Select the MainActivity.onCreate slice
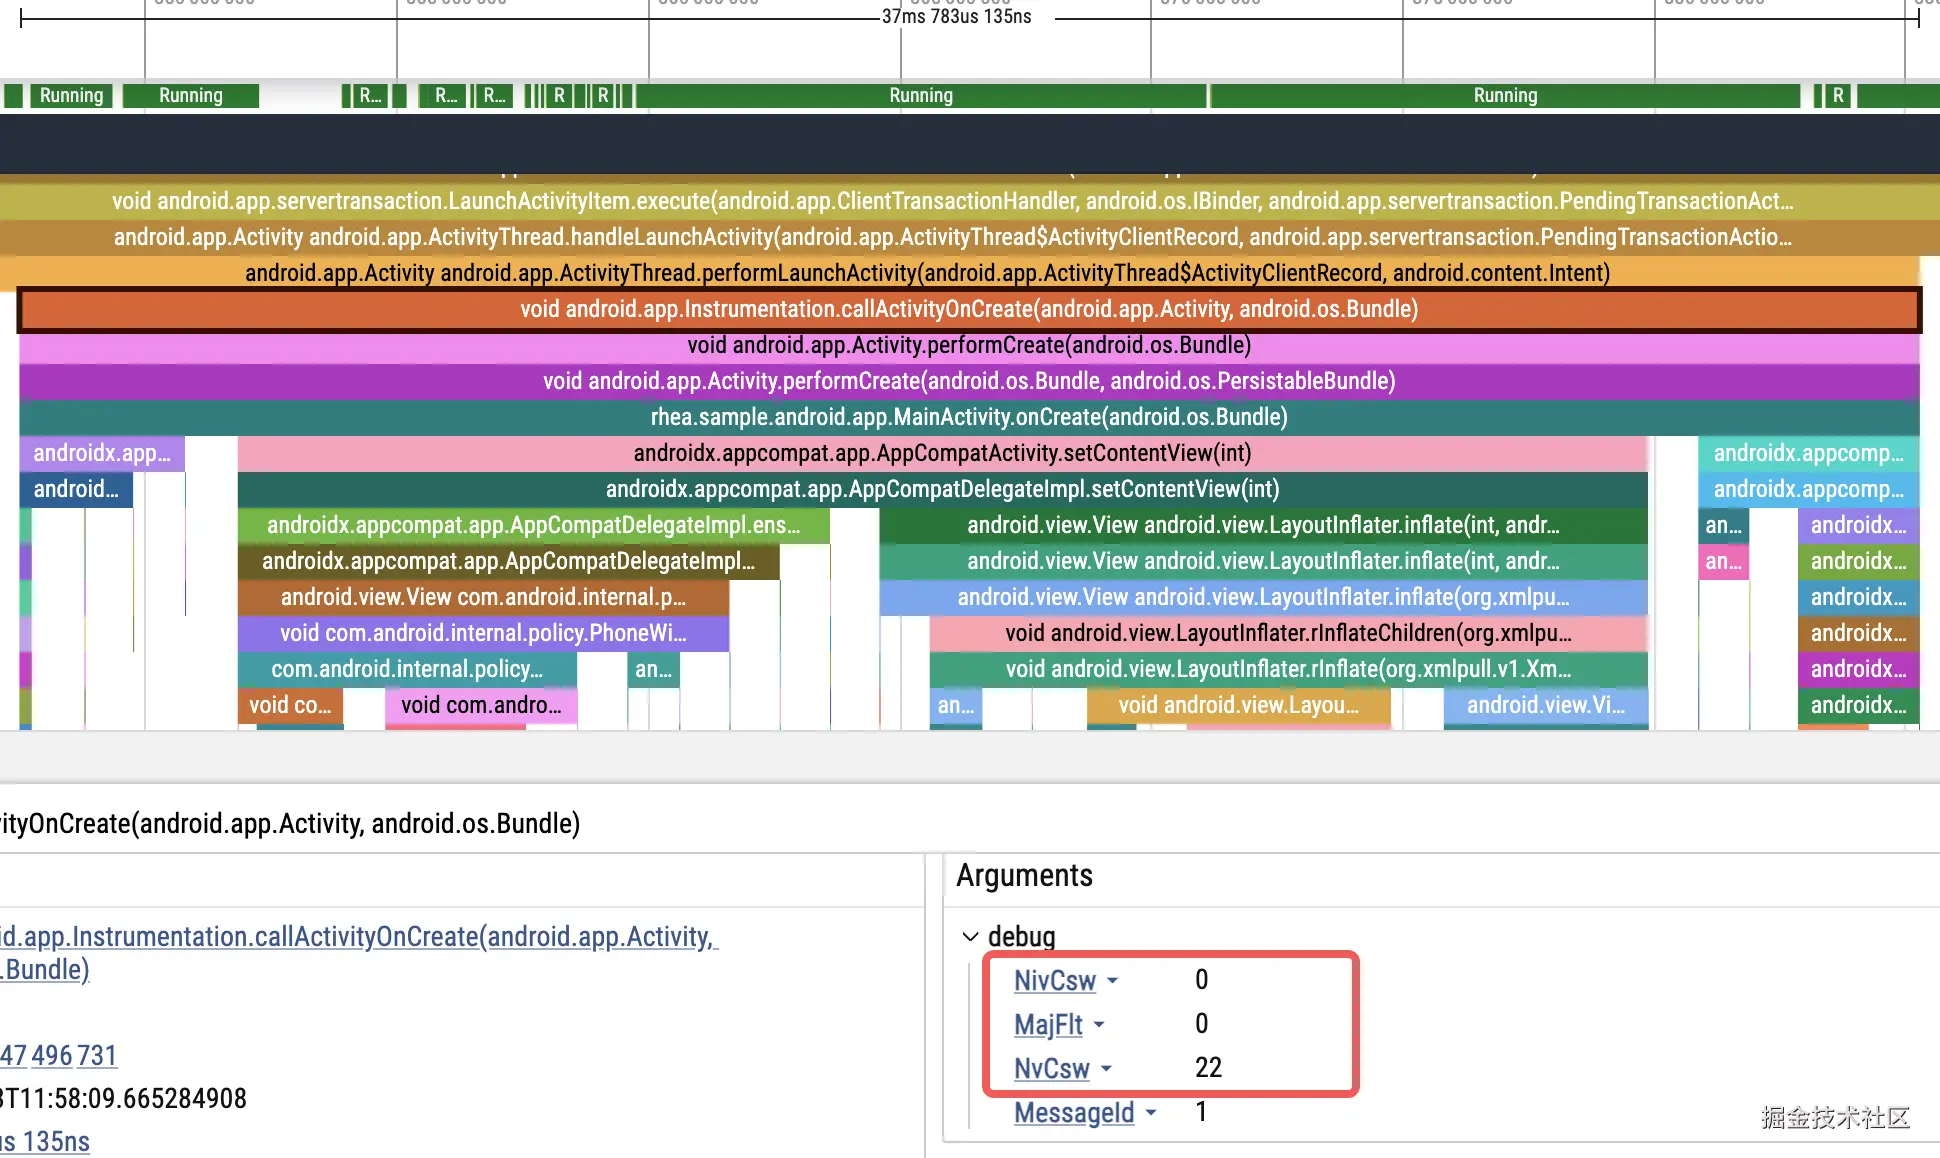Image resolution: width=1940 pixels, height=1158 pixels. 968,417
